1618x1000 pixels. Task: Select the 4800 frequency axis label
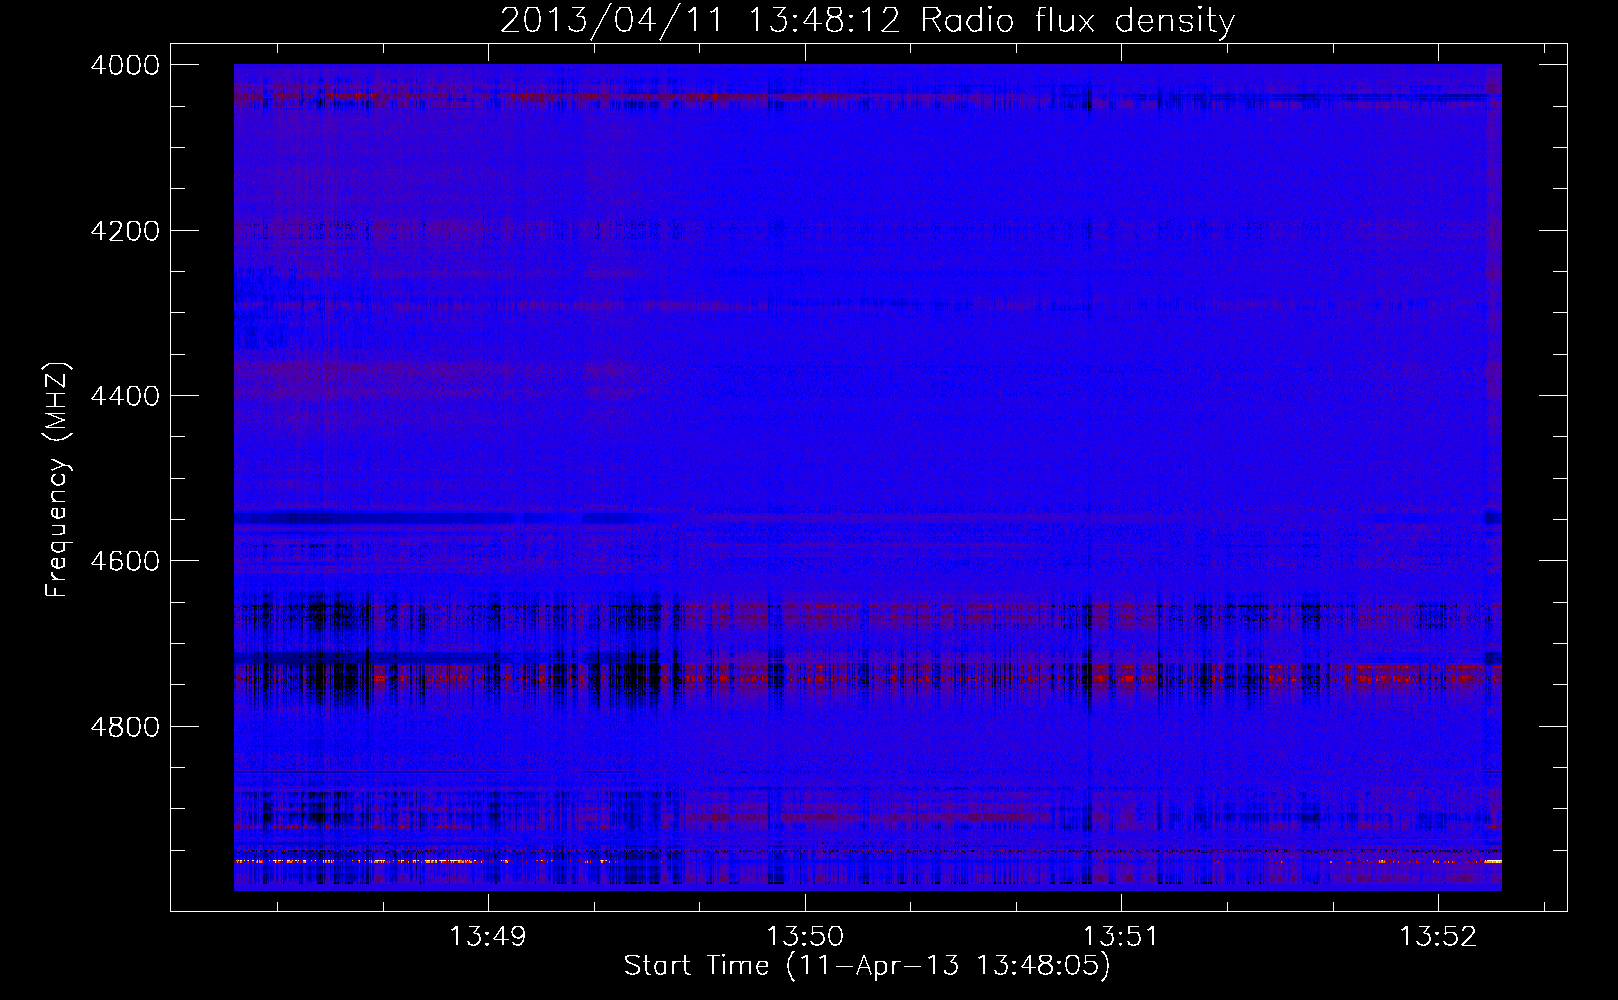click(x=125, y=727)
